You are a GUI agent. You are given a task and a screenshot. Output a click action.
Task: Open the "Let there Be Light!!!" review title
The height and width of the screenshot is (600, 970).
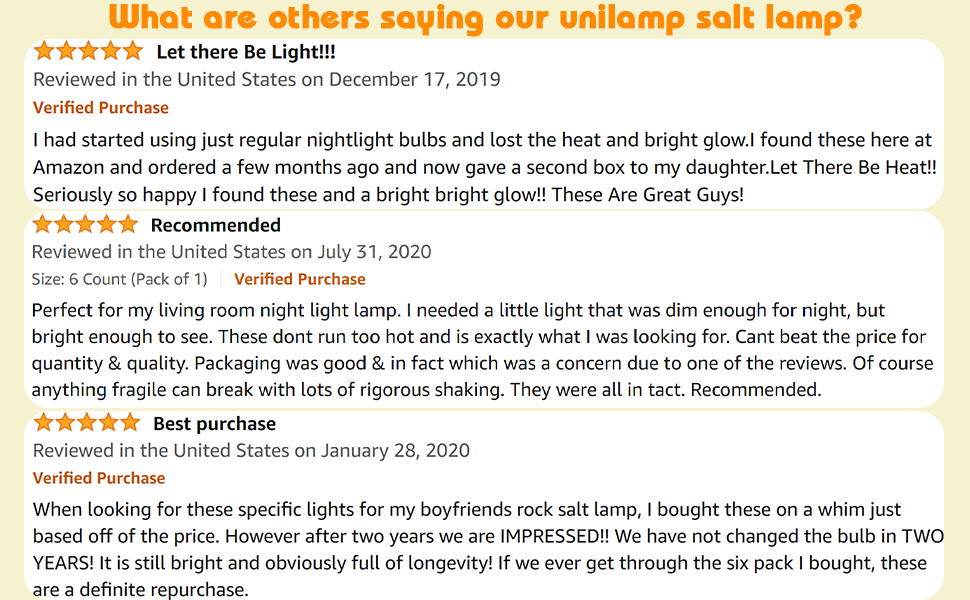point(246,53)
